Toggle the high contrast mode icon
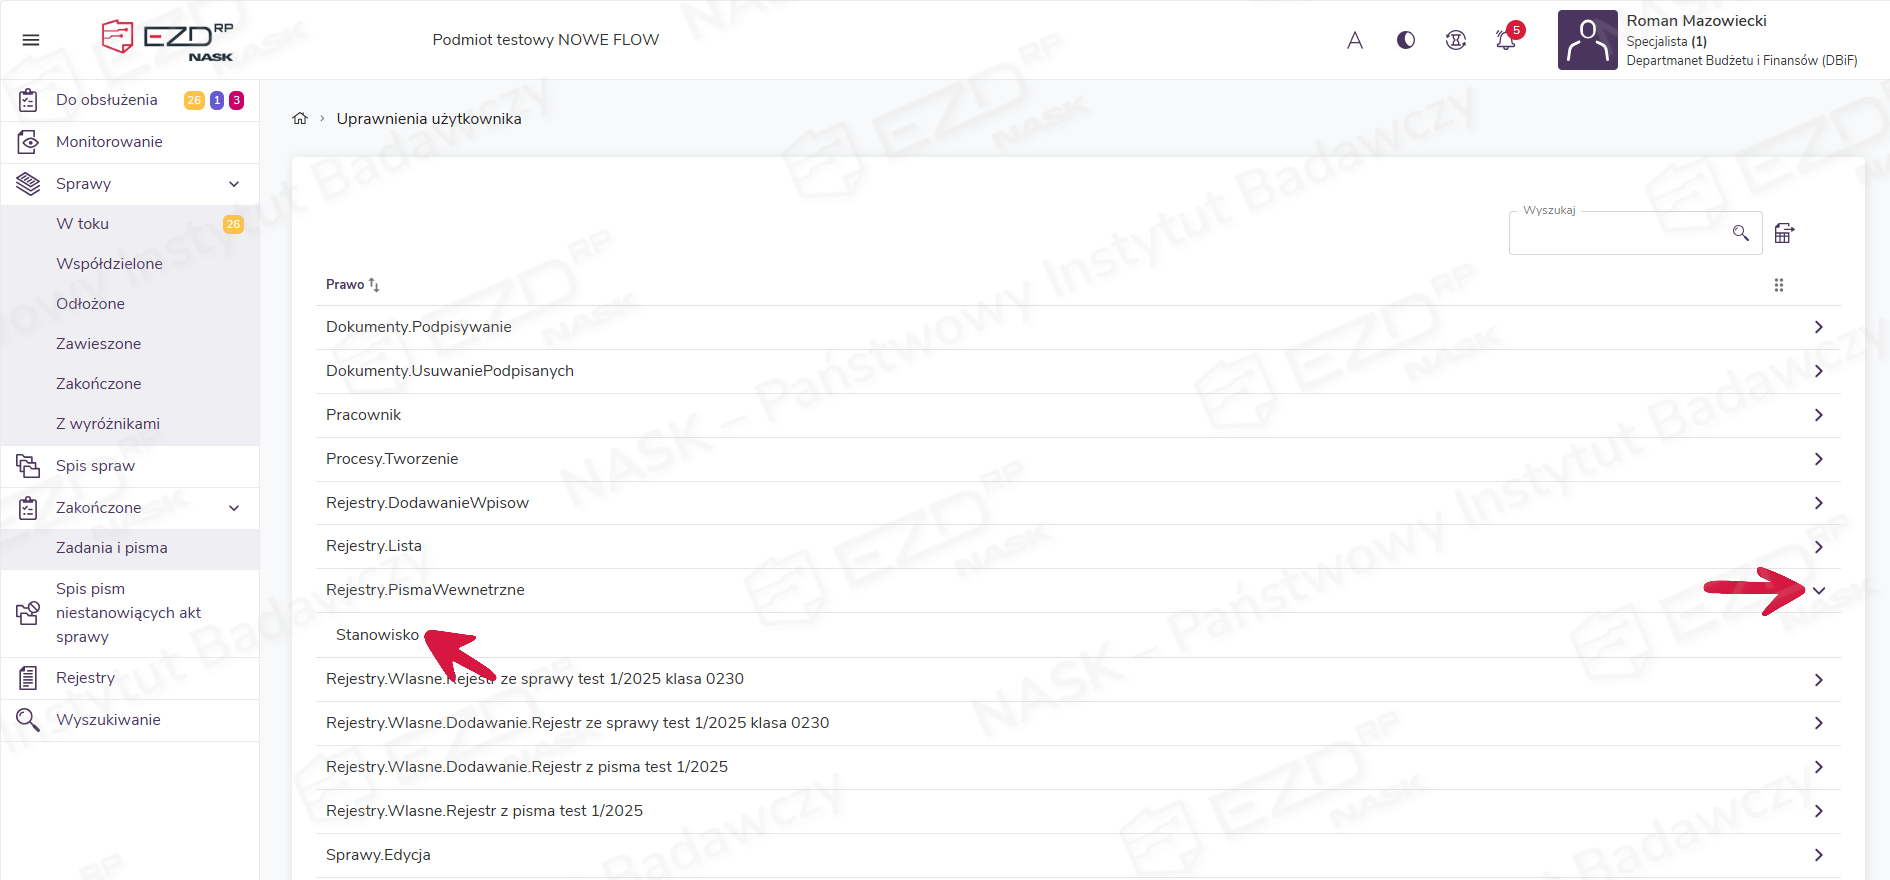Screen dimensions: 1890x880 click(1405, 40)
